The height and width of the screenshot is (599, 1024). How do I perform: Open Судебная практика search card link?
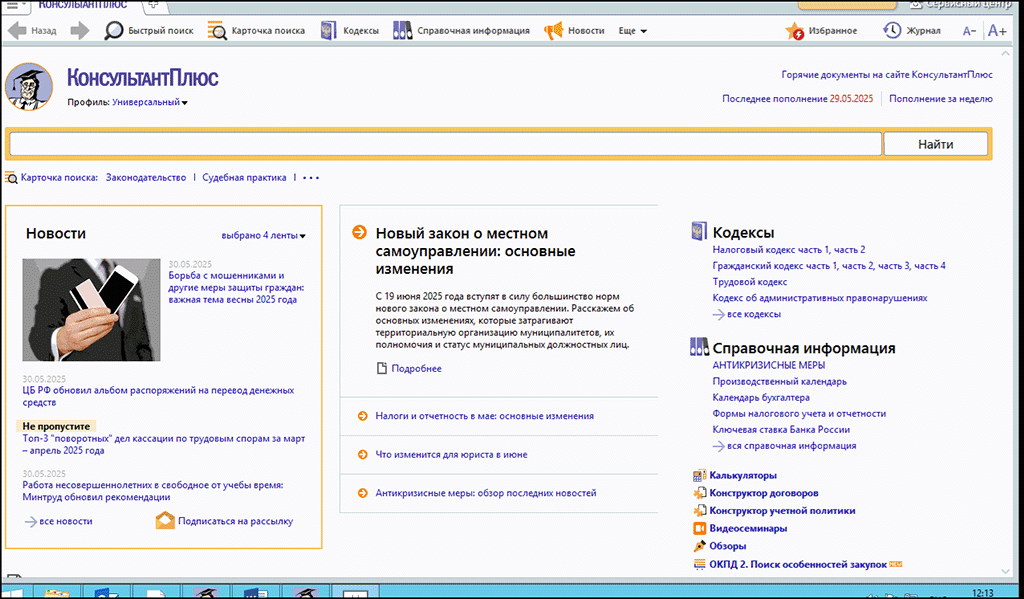244,178
